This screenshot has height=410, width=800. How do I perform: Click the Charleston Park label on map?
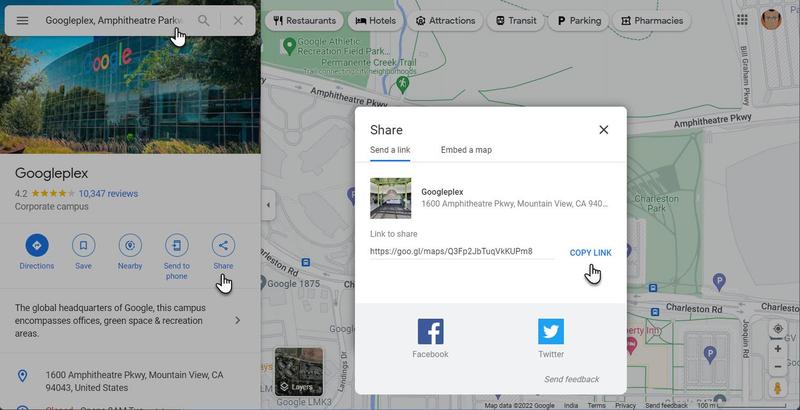click(656, 203)
